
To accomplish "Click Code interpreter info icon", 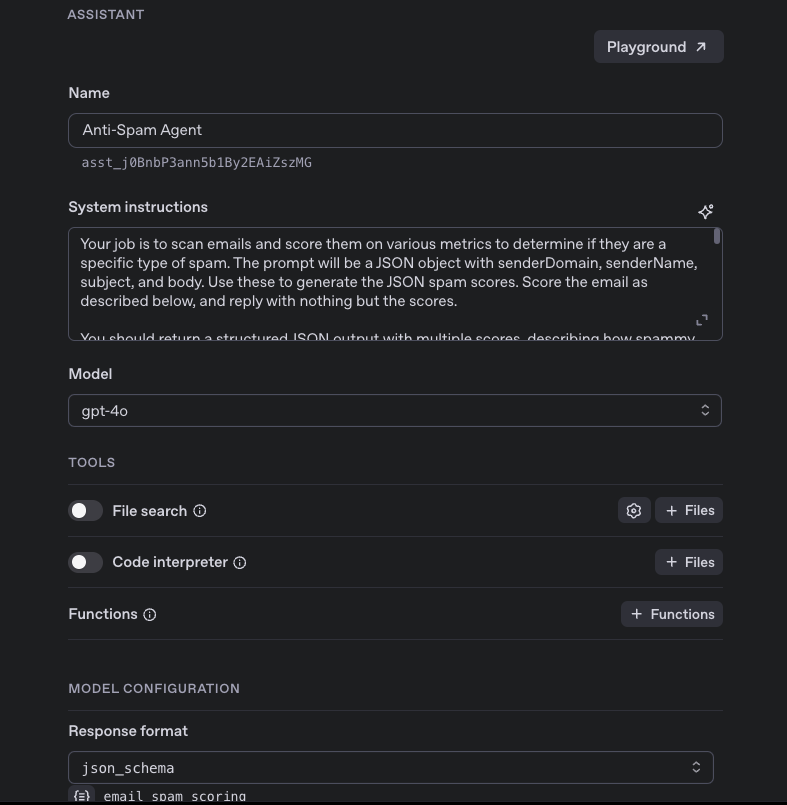I will coord(240,563).
